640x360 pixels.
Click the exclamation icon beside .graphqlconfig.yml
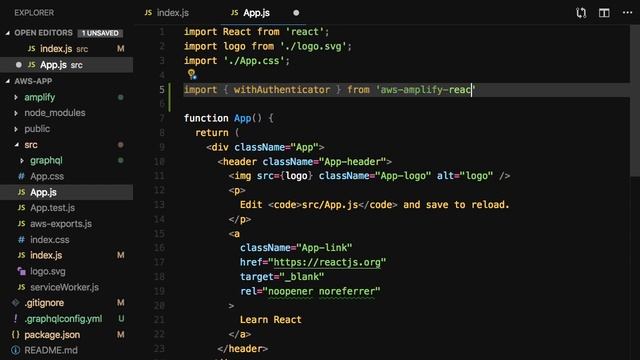pos(16,319)
